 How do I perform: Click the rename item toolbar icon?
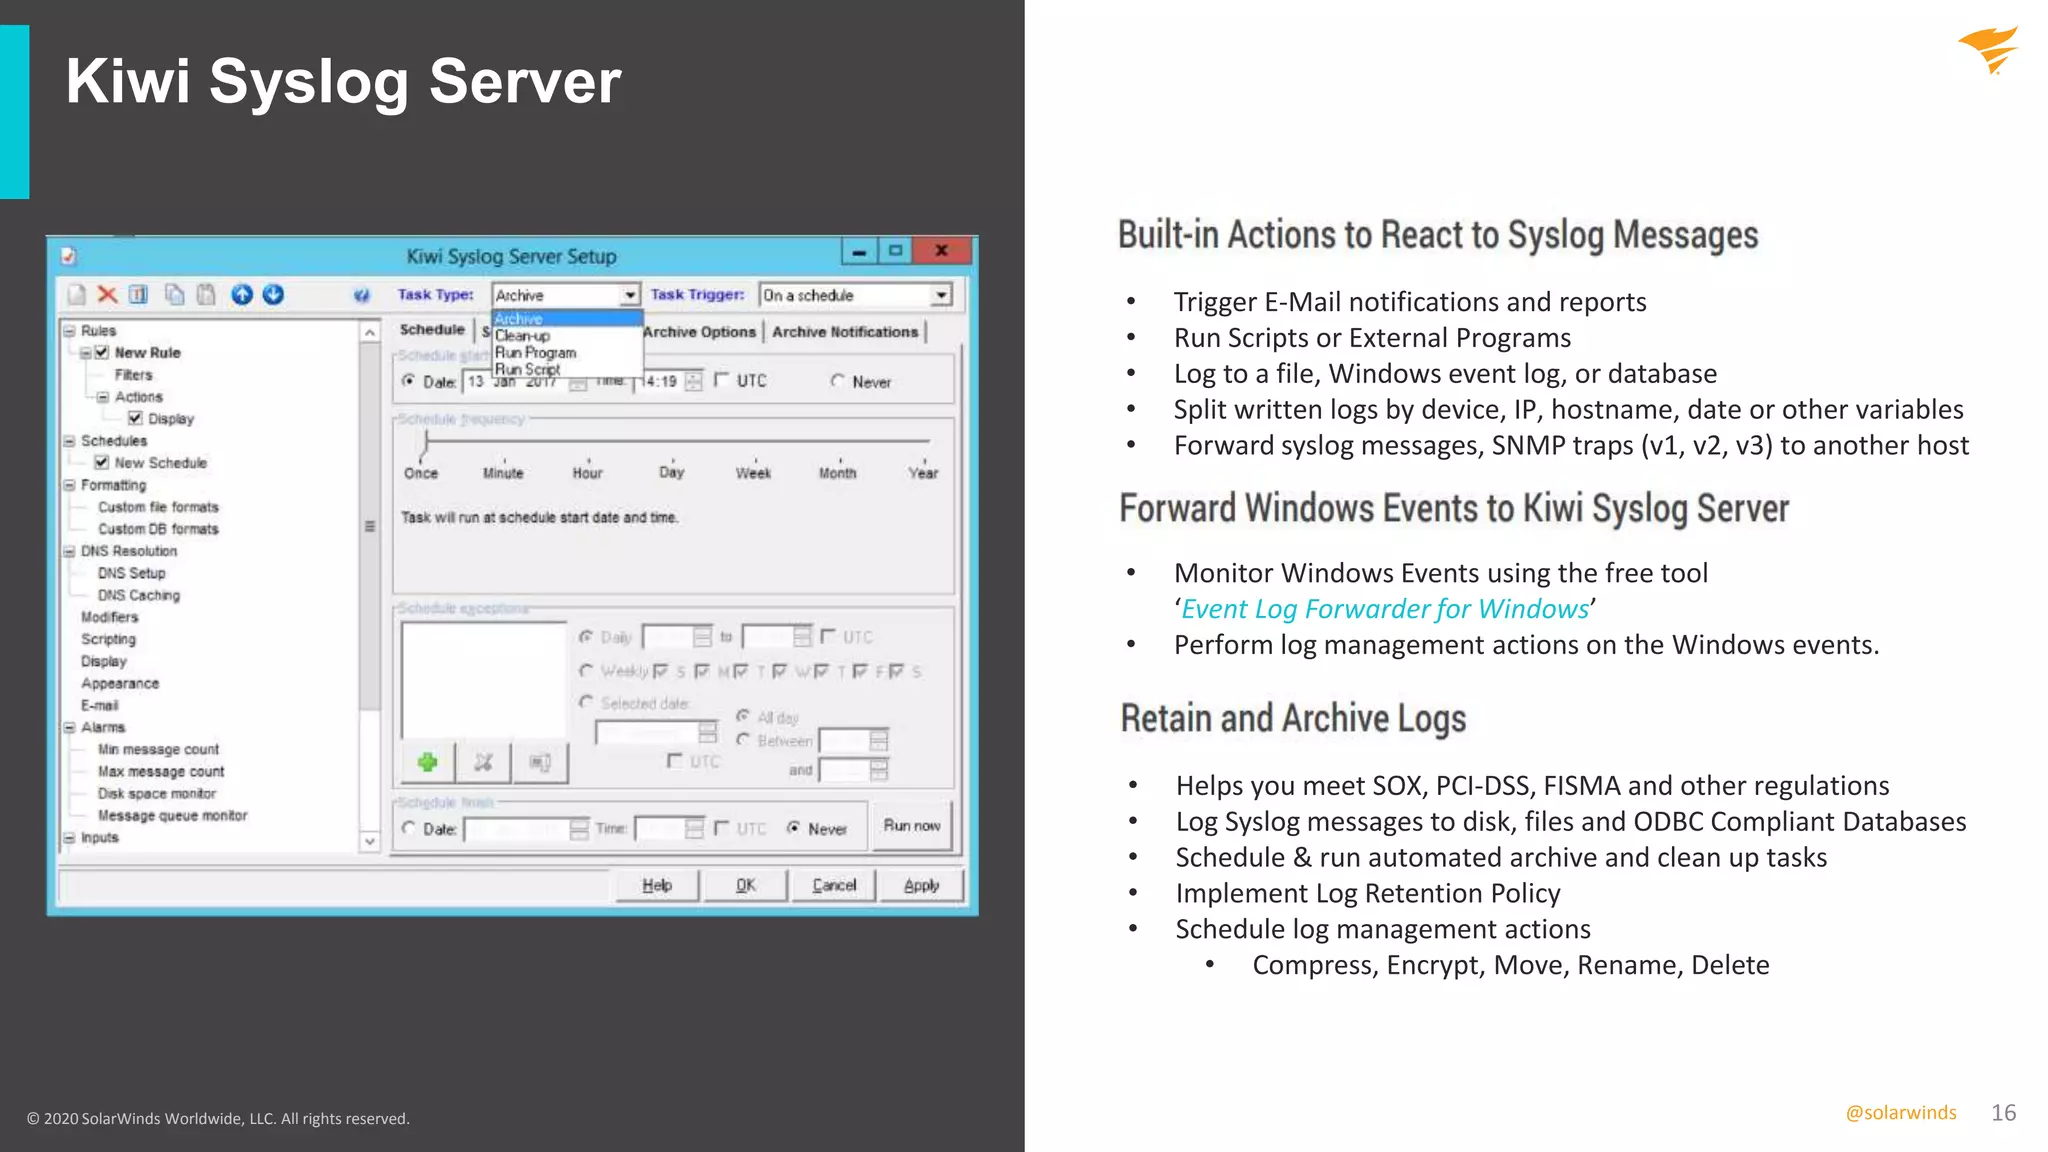(139, 295)
